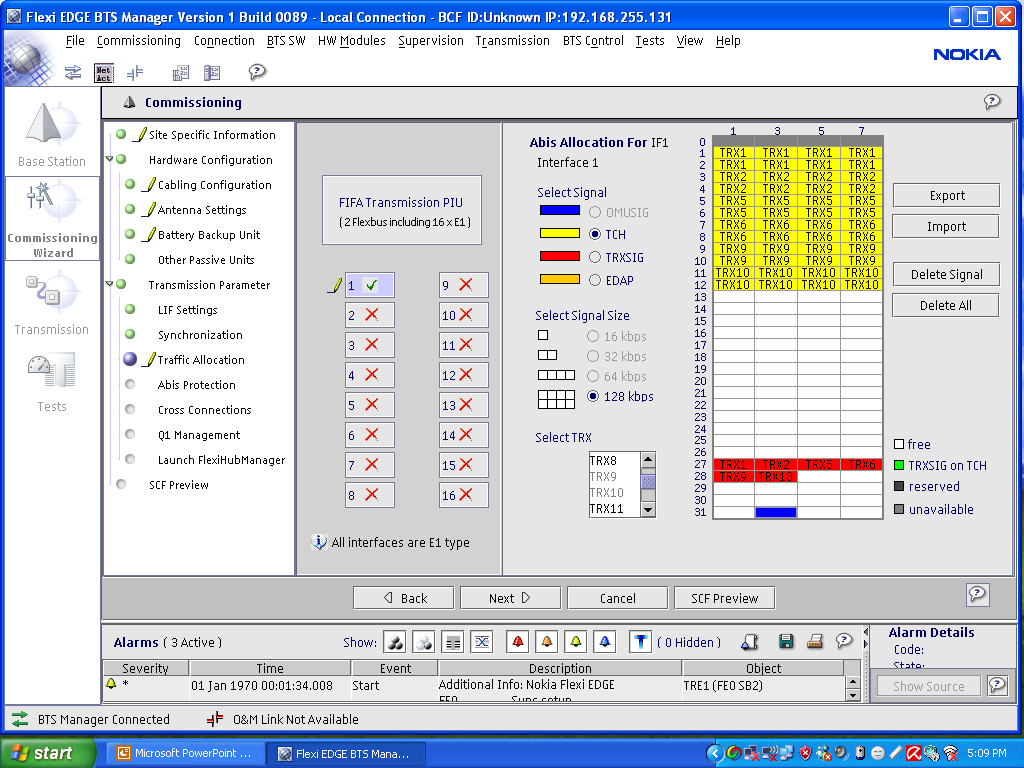Collapse the Hardware Configuration tree node
Viewport: 1024px width, 768px height.
click(x=109, y=160)
